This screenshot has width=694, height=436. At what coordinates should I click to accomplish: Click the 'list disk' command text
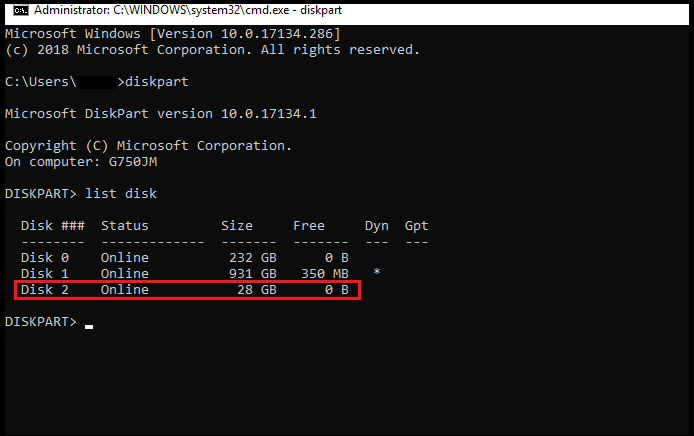[120, 193]
